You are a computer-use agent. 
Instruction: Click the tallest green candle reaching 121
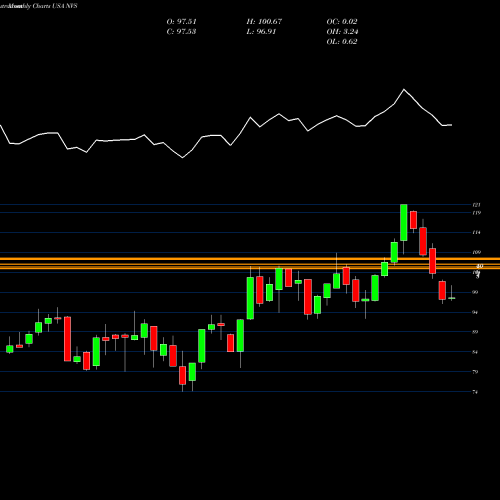(404, 222)
